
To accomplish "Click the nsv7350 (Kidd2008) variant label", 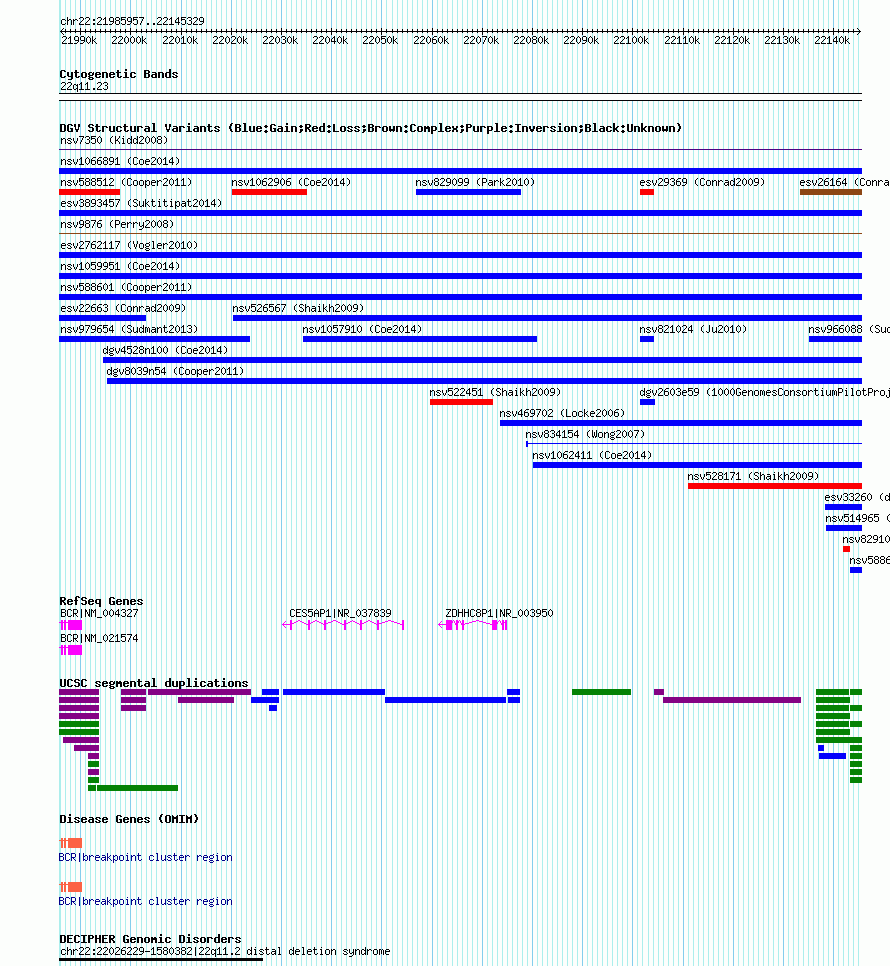I will (114, 140).
